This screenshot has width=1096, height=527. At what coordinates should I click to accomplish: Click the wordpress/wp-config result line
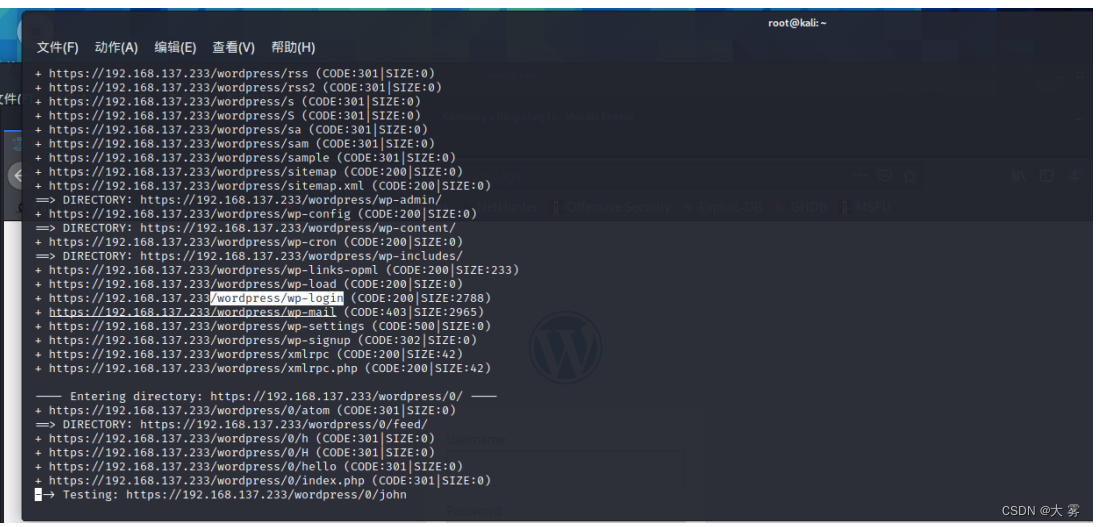[x=256, y=214]
